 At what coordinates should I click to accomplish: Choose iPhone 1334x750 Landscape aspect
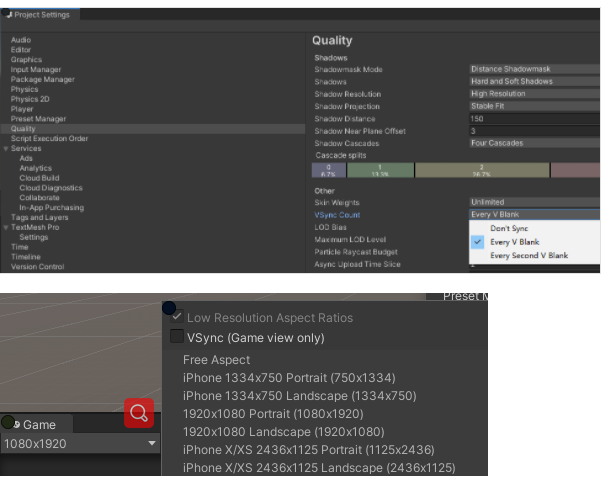click(x=299, y=396)
